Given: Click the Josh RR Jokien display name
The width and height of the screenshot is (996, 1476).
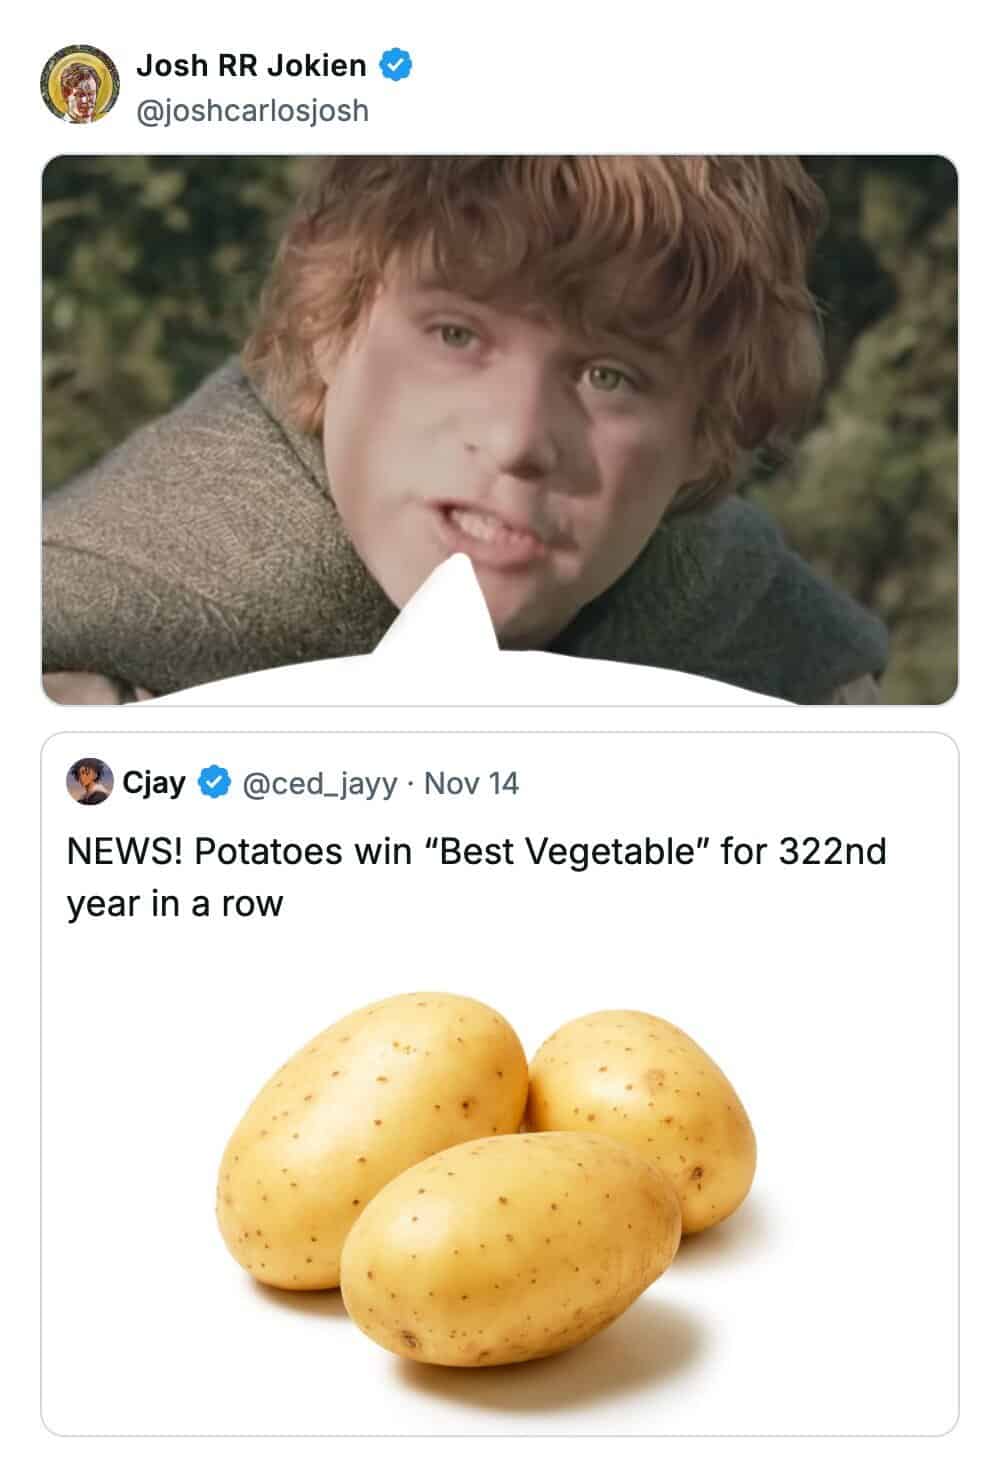Looking at the screenshot, I should (251, 66).
